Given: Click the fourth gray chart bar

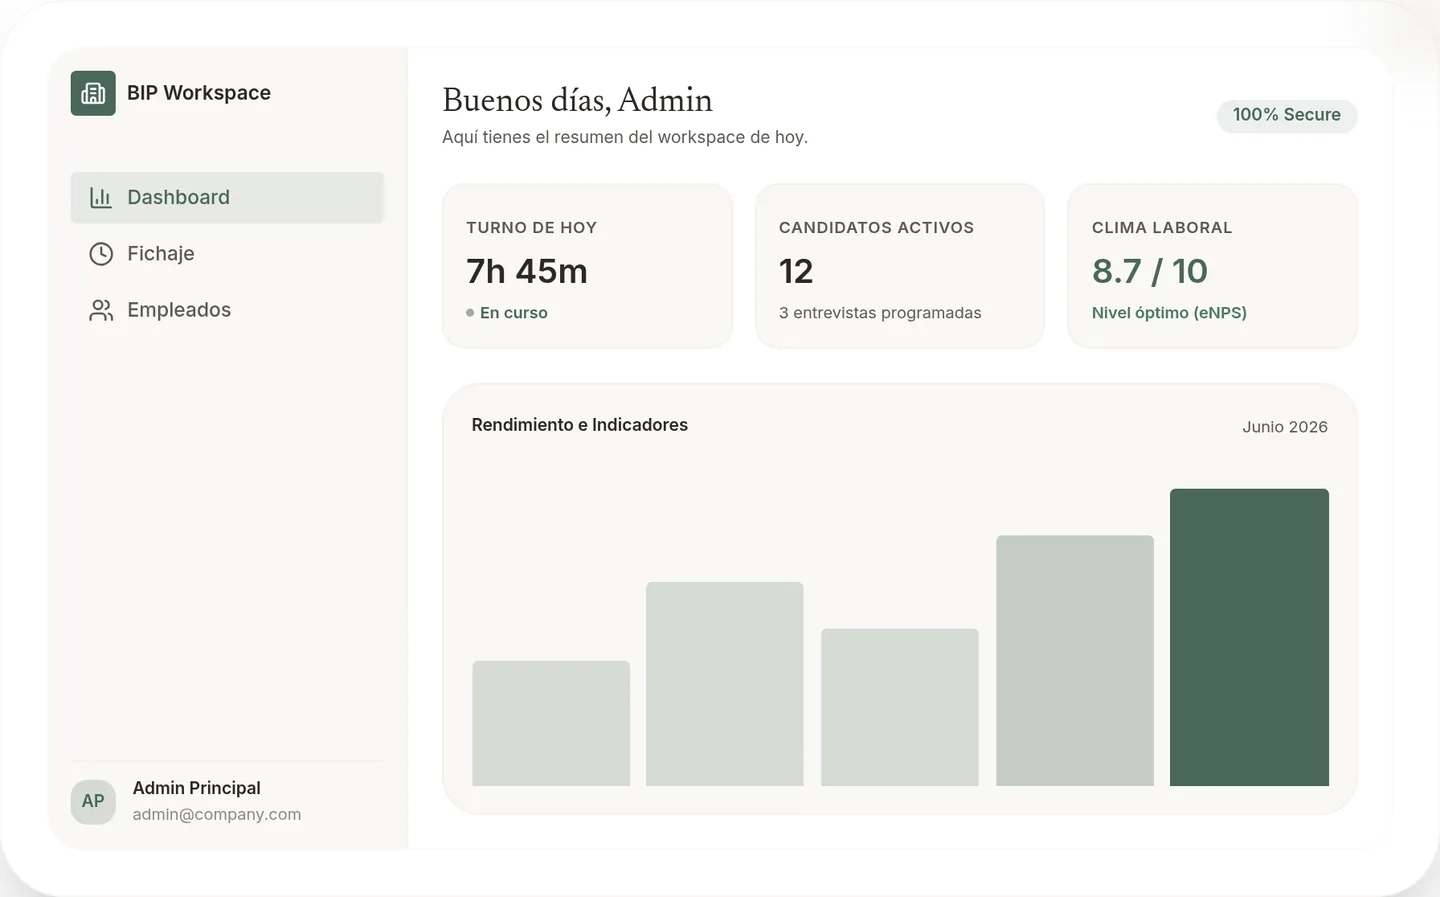Looking at the screenshot, I should 1075,661.
